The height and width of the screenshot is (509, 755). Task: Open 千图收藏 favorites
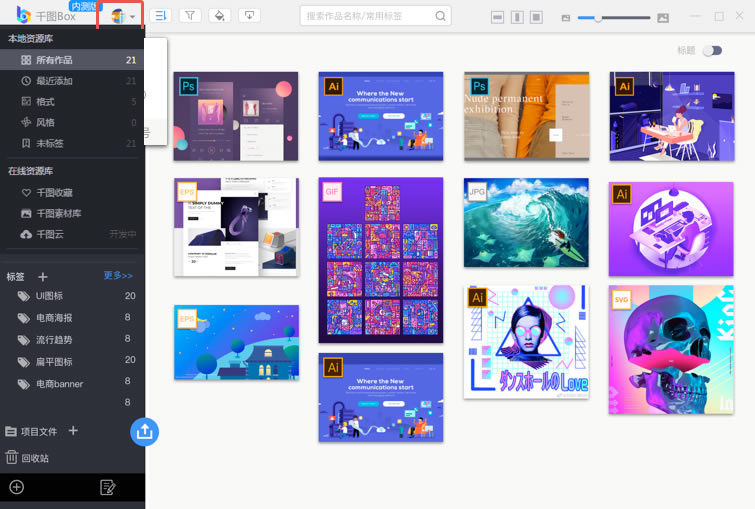[x=72, y=193]
